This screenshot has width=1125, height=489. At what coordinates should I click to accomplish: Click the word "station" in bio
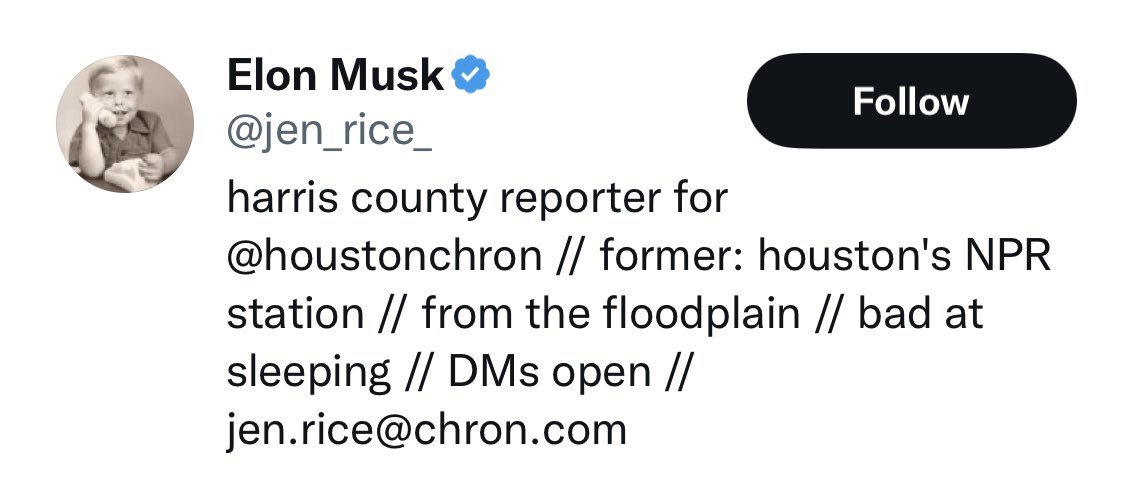295,314
